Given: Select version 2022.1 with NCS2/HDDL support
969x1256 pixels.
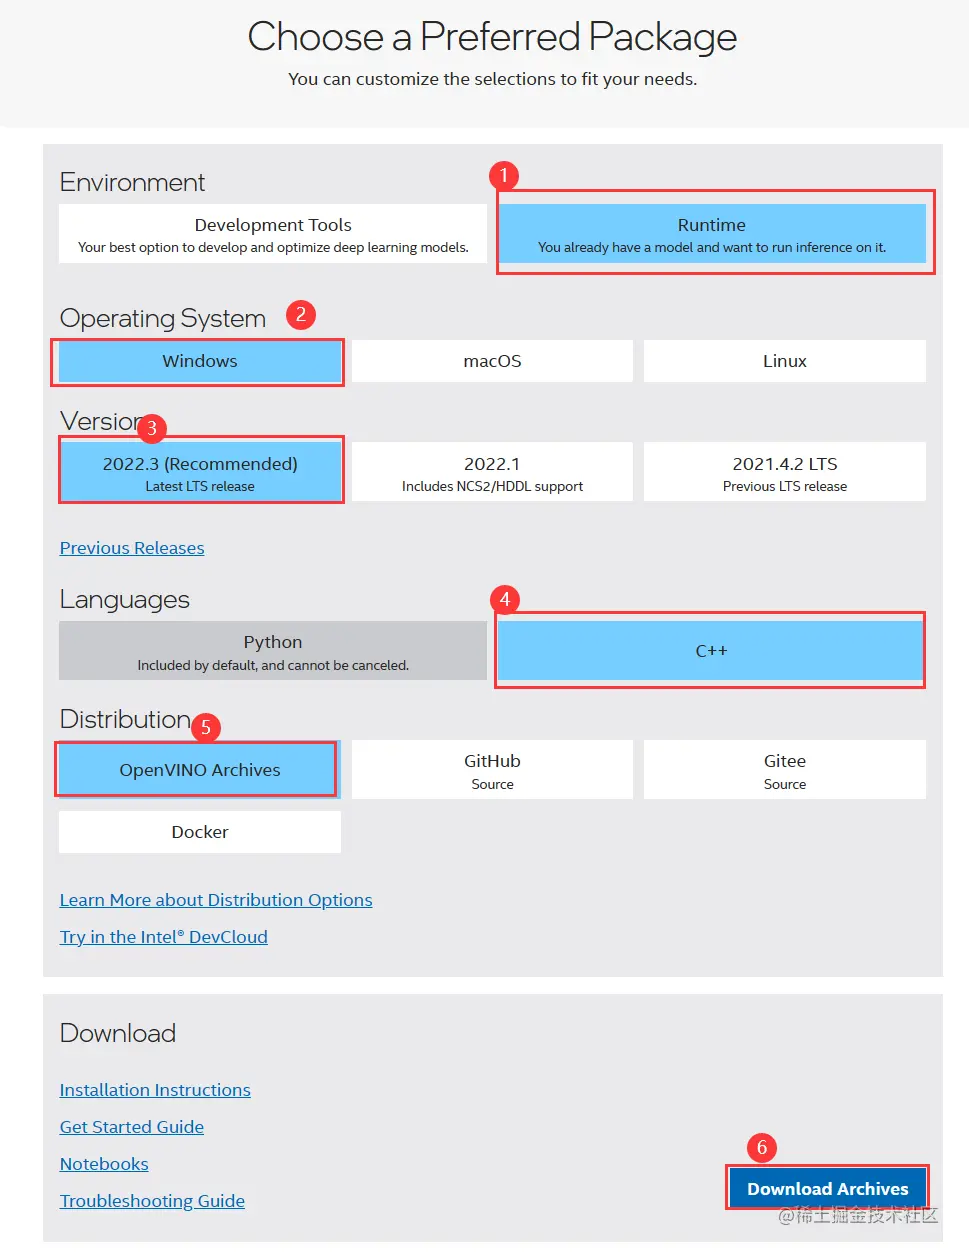Looking at the screenshot, I should pos(492,472).
